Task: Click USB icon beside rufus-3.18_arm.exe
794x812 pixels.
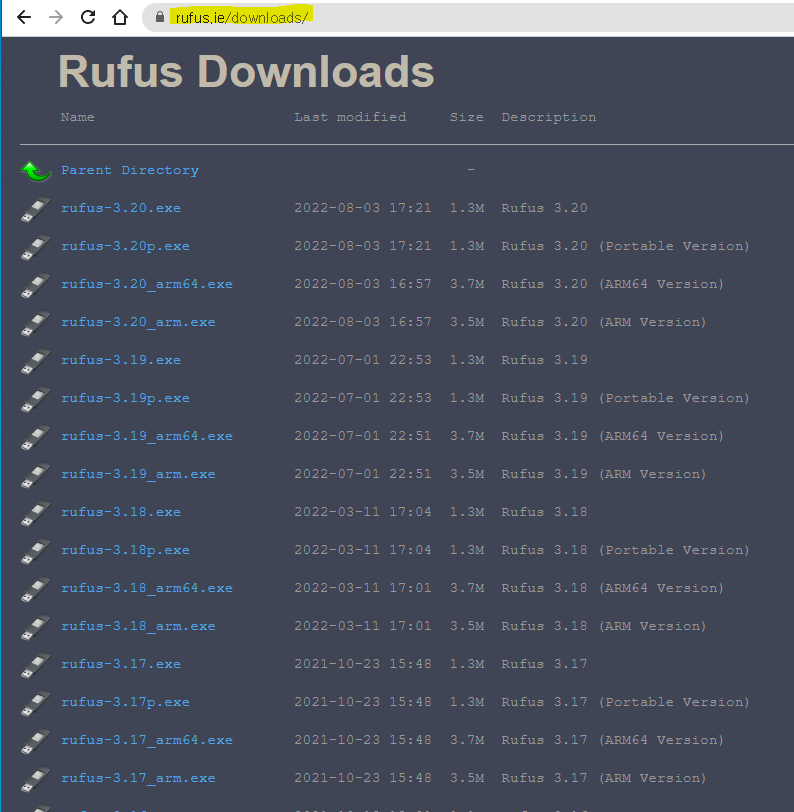Action: coord(35,627)
